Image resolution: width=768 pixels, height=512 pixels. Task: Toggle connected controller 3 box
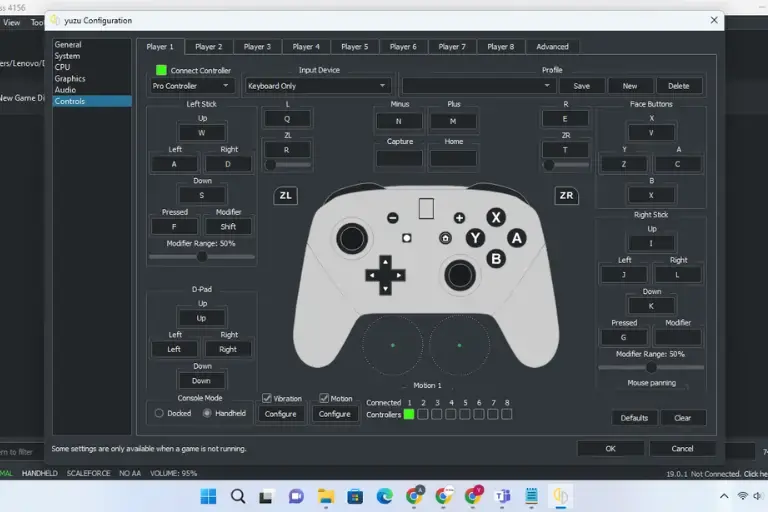(x=437, y=414)
